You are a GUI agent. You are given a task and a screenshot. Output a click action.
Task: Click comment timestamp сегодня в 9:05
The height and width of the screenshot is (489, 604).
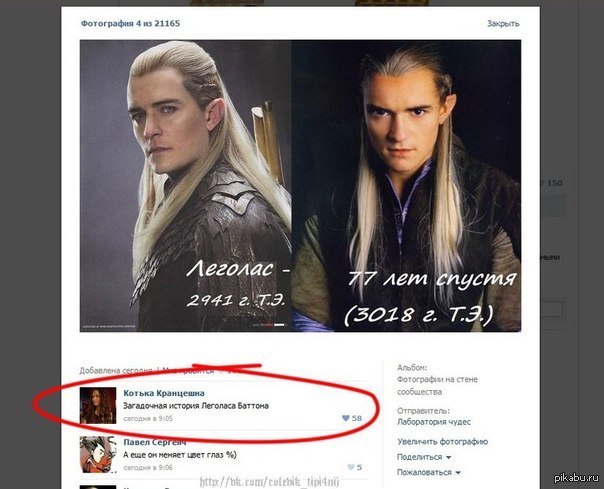(x=148, y=418)
